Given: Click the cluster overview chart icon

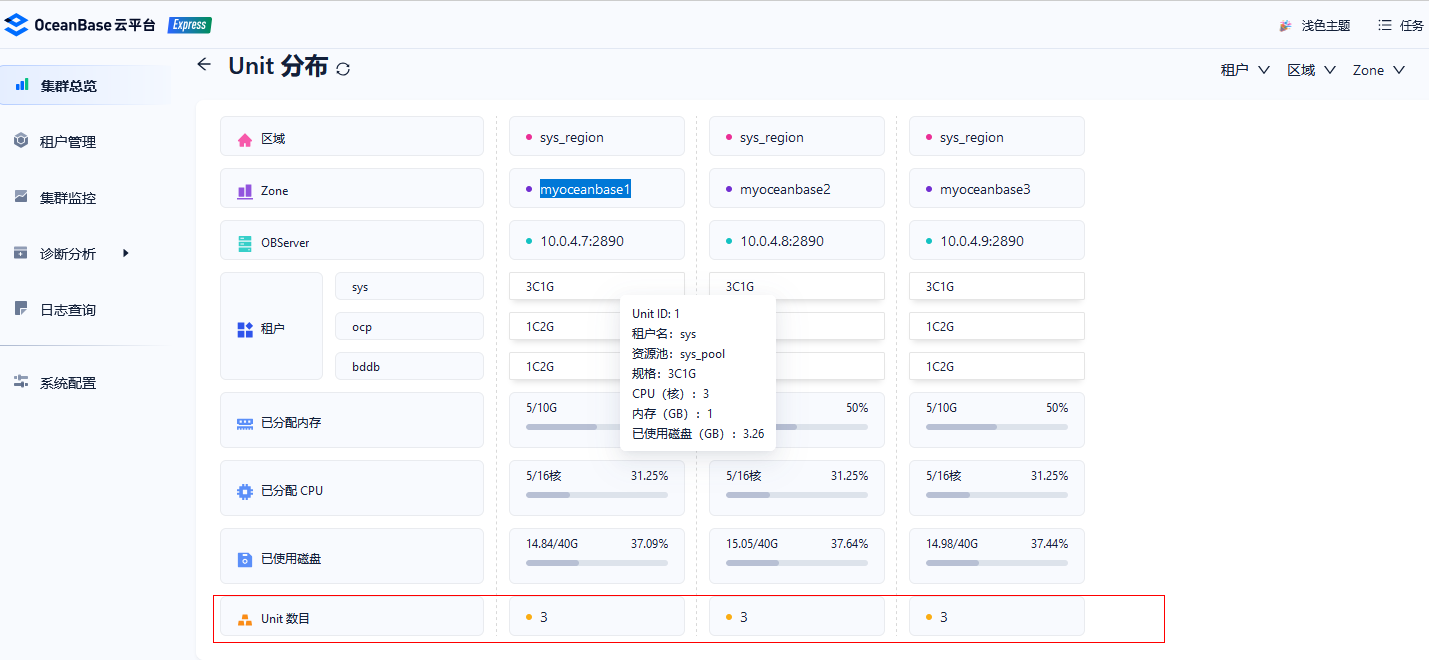Looking at the screenshot, I should pos(22,85).
